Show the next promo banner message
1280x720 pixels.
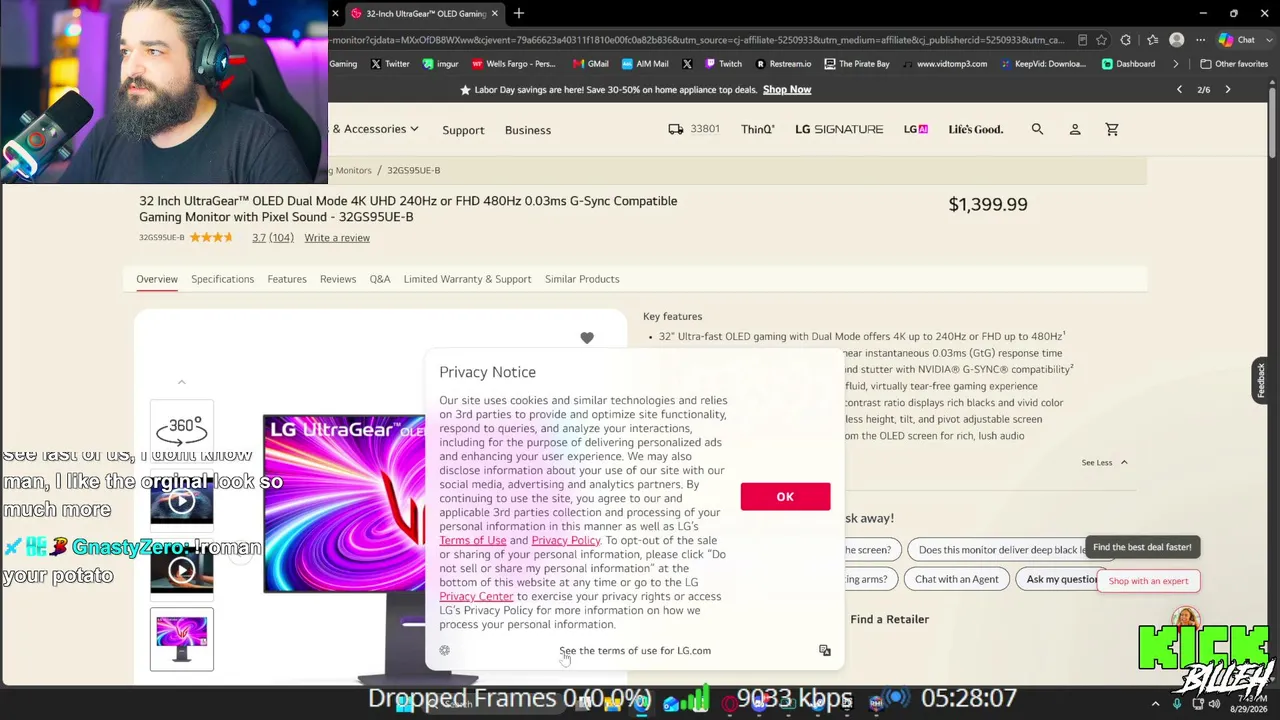coord(1228,90)
